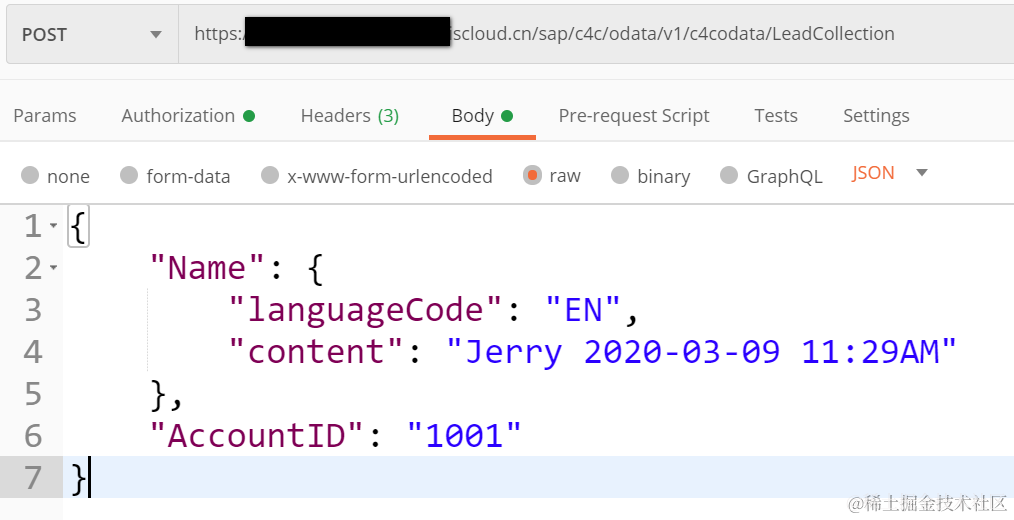The width and height of the screenshot is (1014, 520).
Task: Open the Pre-request Script tab
Action: pyautogui.click(x=634, y=116)
